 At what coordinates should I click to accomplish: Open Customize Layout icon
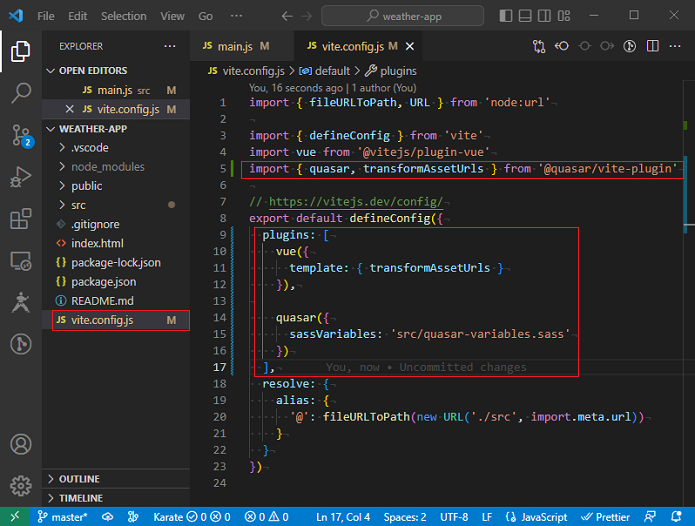point(564,16)
